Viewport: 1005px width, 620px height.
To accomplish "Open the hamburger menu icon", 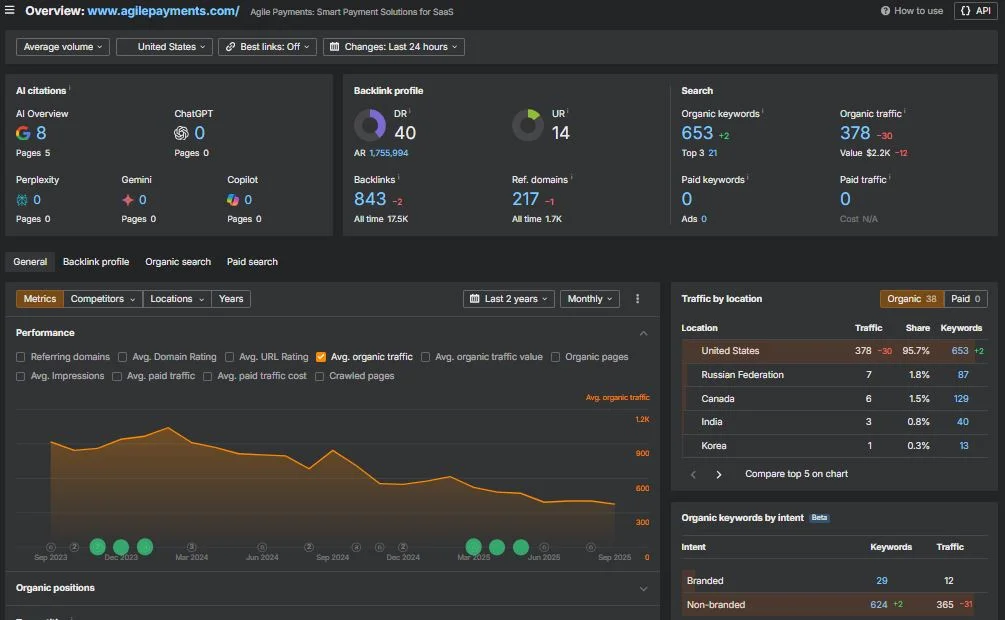I will coord(10,10).
